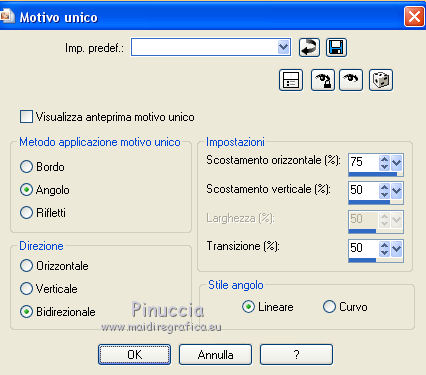
Task: Choose Curvo corner style
Action: 329,307
